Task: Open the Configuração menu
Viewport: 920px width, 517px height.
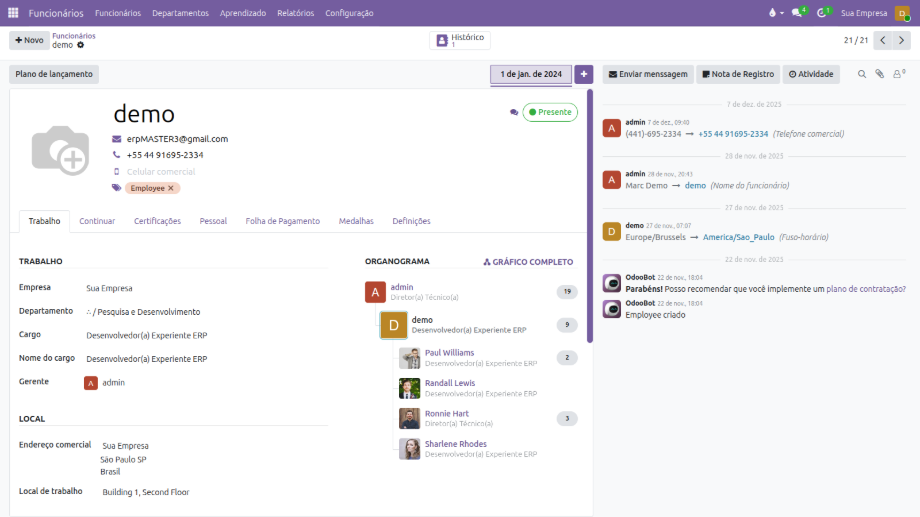Action: (349, 13)
